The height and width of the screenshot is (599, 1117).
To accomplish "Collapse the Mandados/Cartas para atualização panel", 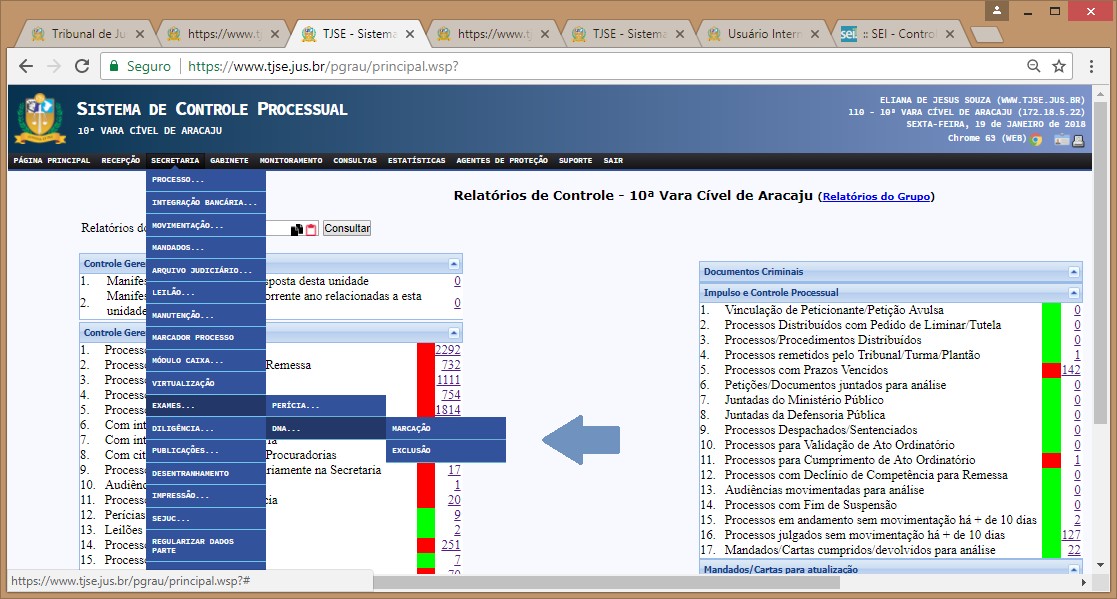I will pyautogui.click(x=1074, y=570).
